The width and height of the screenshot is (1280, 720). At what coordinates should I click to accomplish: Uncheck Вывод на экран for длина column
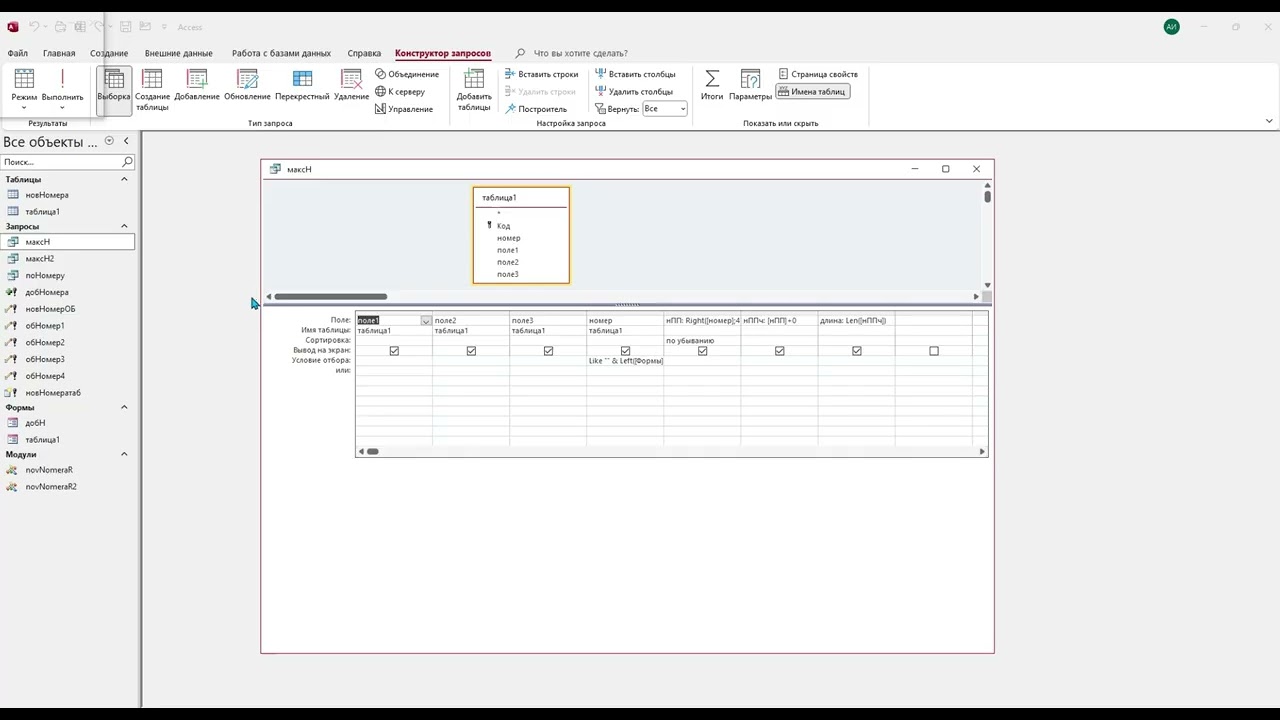tap(857, 351)
